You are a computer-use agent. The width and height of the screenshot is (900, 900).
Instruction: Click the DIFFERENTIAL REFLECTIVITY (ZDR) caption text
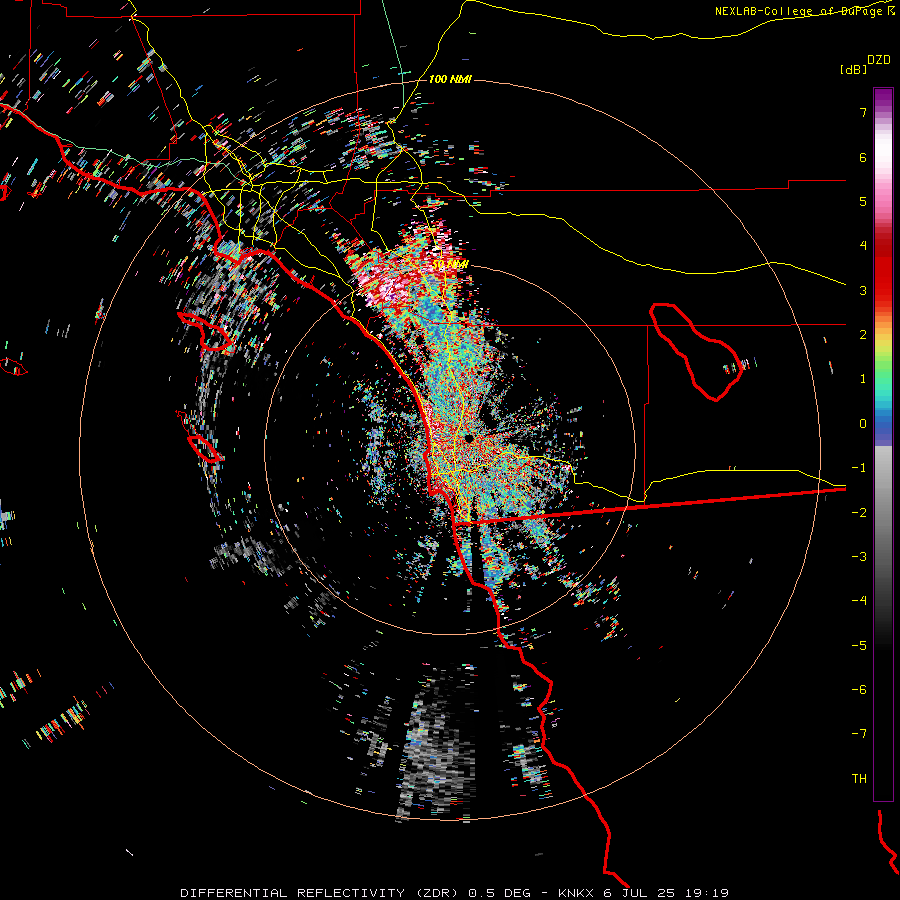tap(320, 893)
